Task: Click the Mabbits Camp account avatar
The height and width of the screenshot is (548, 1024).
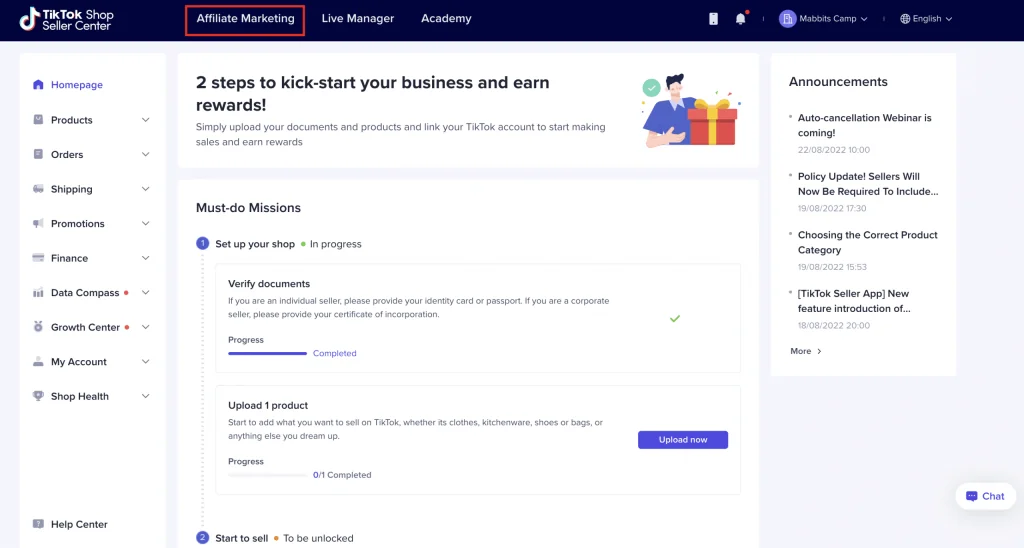Action: pyautogui.click(x=787, y=19)
